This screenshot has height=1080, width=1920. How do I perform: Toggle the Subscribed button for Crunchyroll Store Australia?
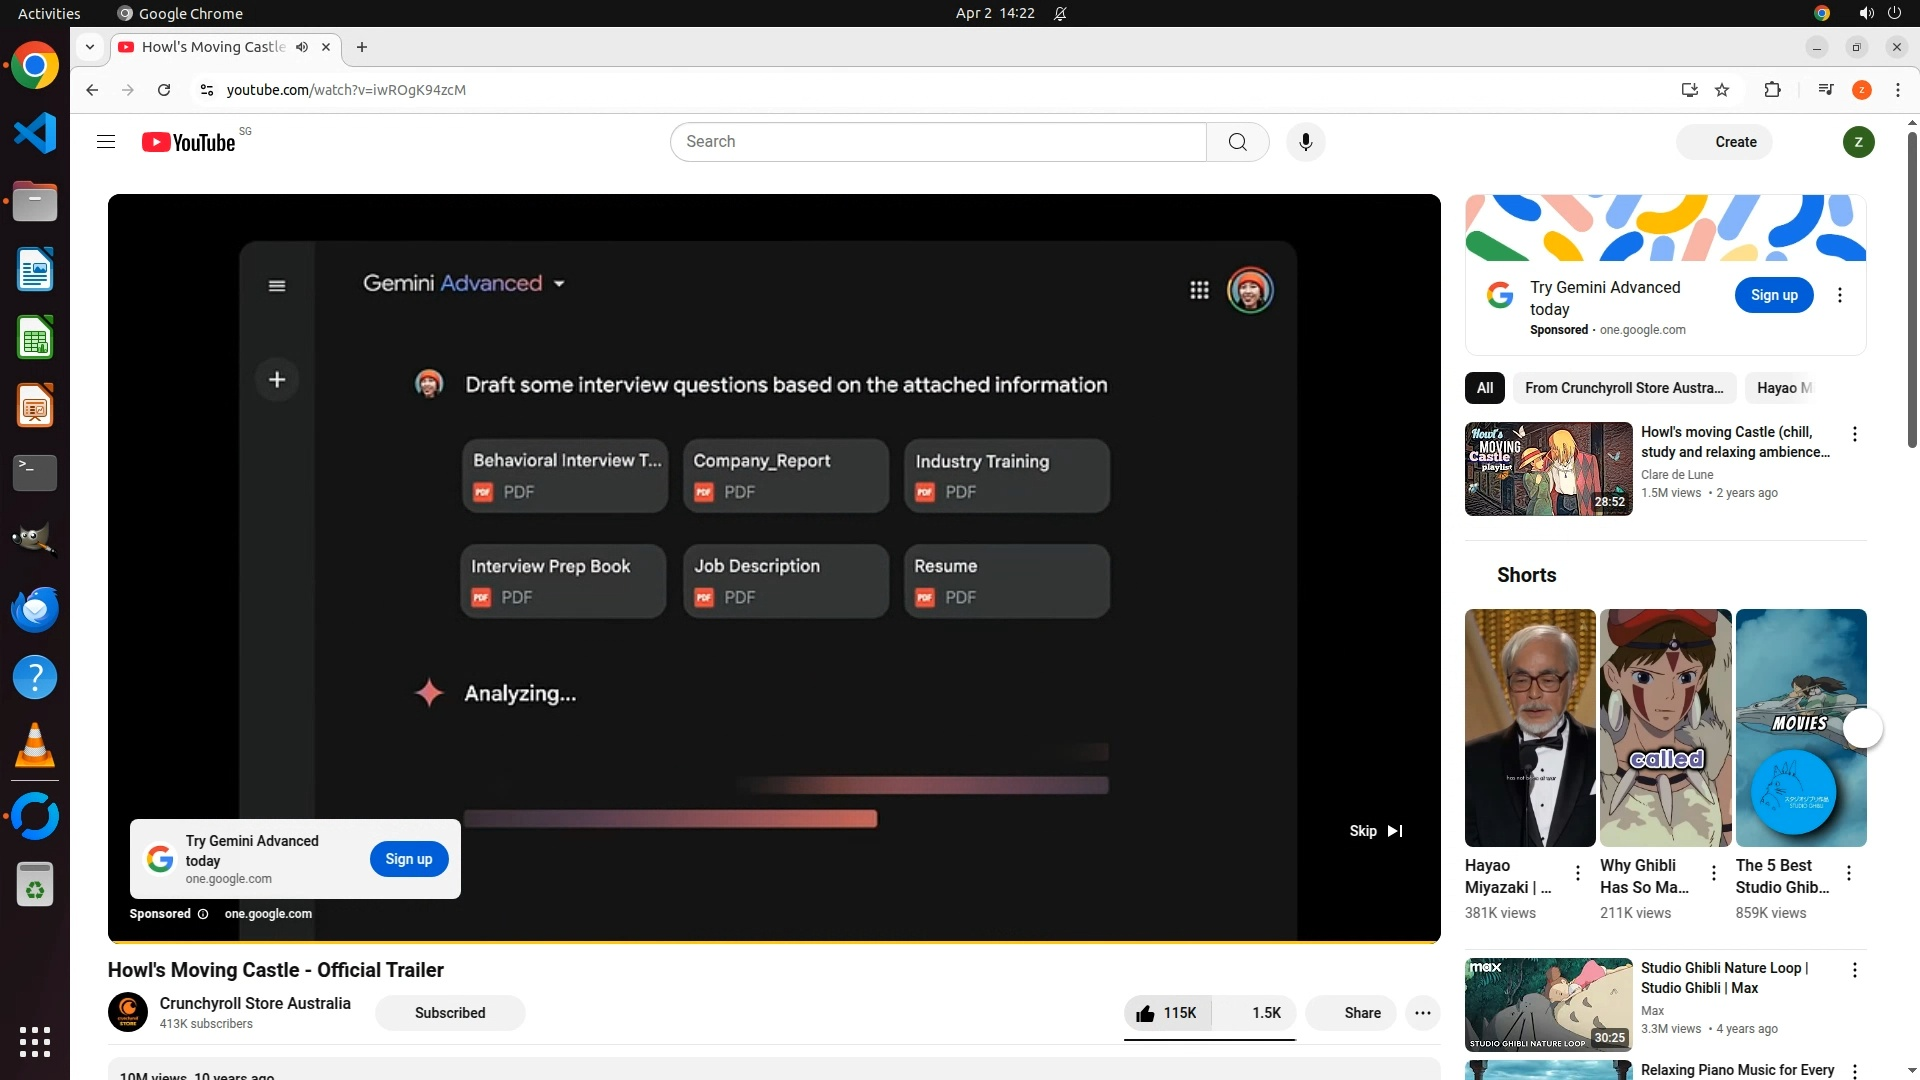click(x=450, y=1013)
